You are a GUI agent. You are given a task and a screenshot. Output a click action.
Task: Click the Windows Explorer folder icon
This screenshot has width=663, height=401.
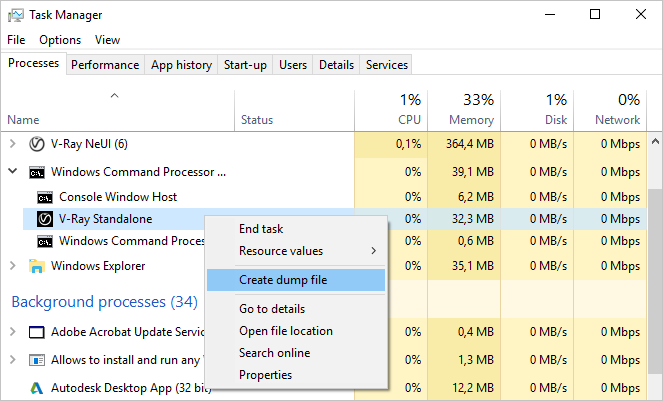pos(37,266)
